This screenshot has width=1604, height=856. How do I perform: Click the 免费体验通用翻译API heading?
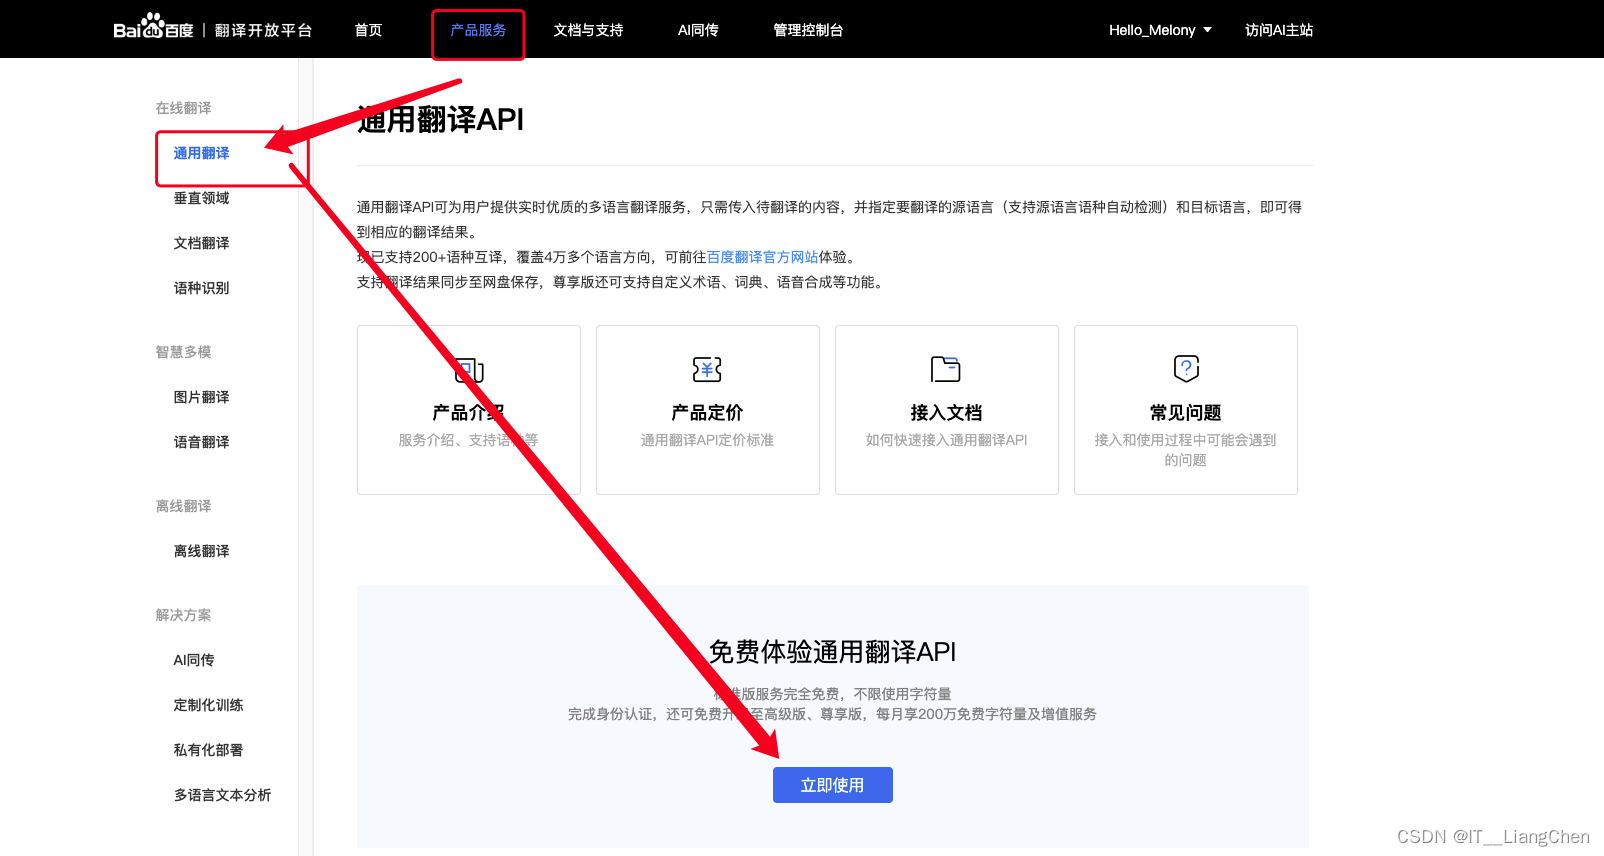(832, 652)
